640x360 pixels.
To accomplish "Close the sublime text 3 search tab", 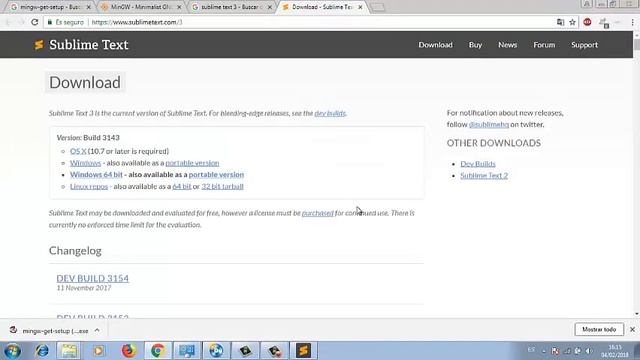I will tap(269, 7).
